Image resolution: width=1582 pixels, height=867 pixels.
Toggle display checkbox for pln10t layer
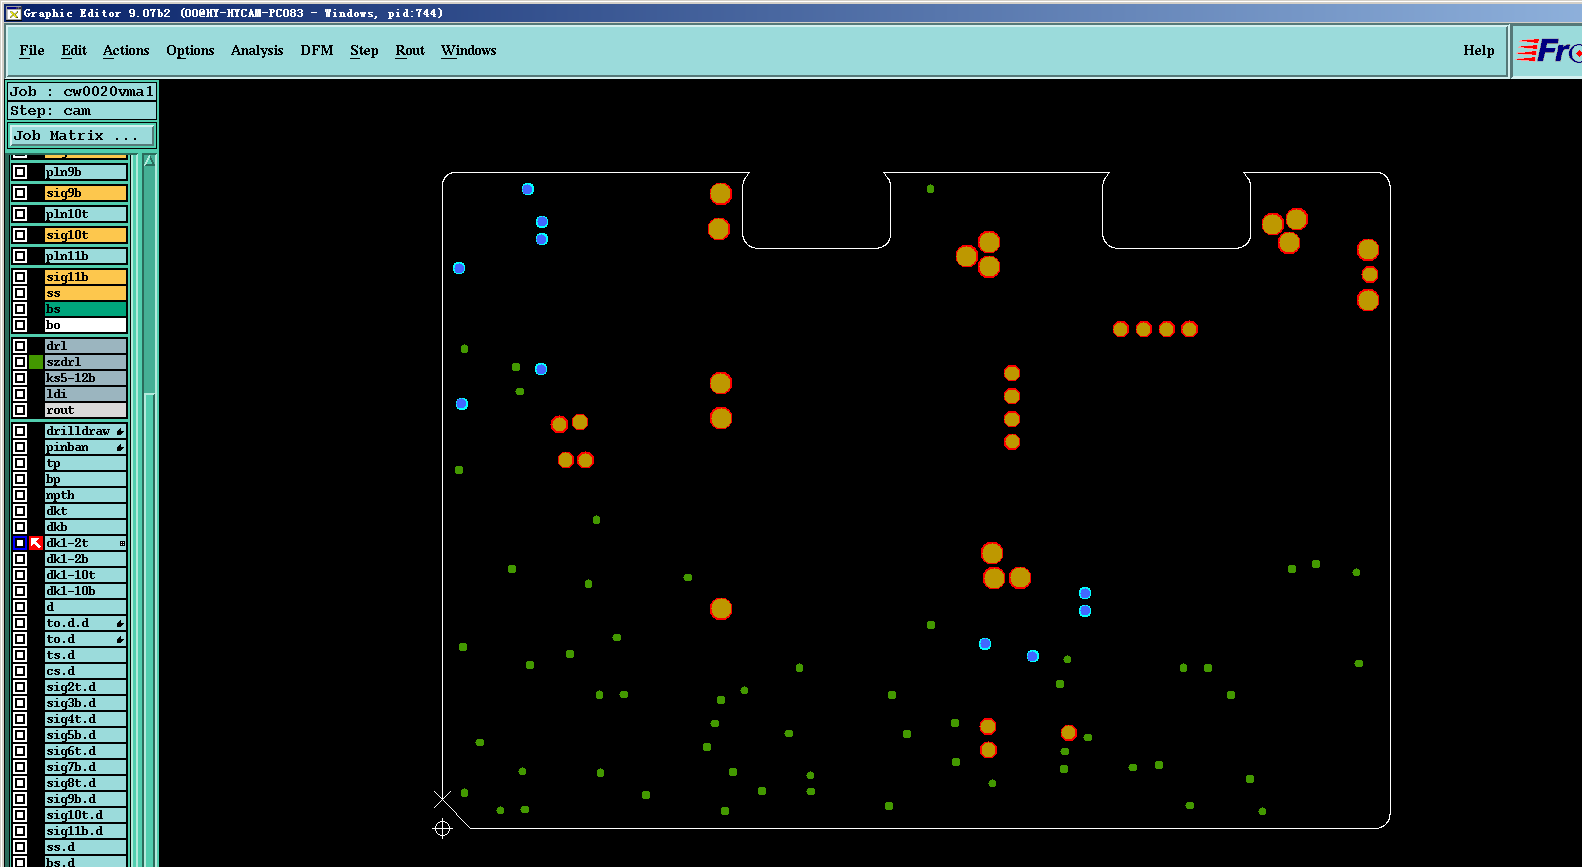(20, 214)
